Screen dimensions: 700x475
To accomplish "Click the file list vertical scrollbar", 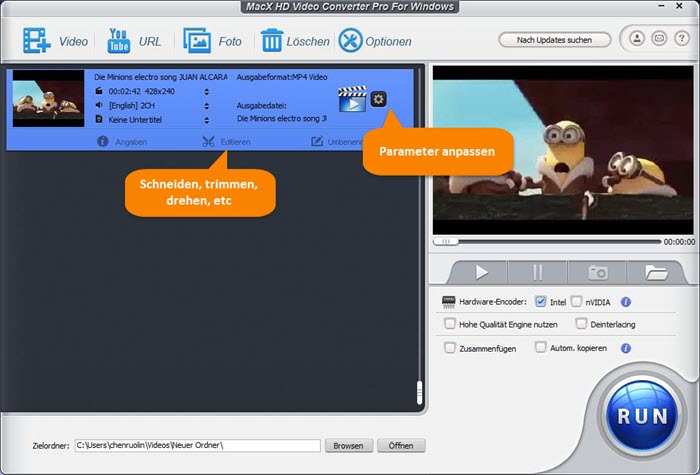I will pyautogui.click(x=419, y=393).
